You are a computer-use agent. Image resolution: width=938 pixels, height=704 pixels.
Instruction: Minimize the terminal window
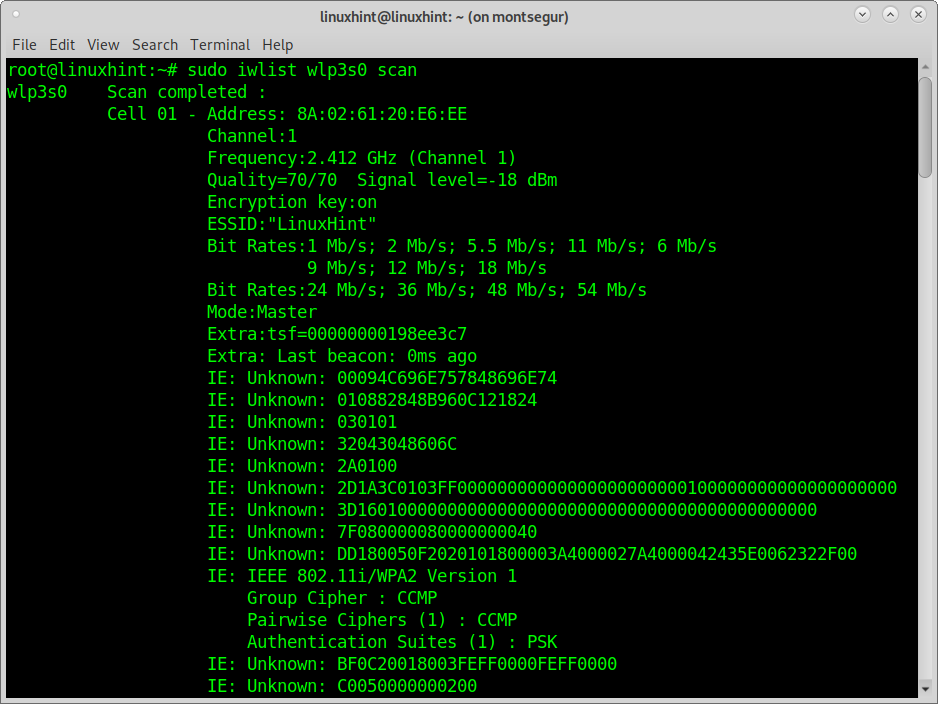(x=862, y=14)
